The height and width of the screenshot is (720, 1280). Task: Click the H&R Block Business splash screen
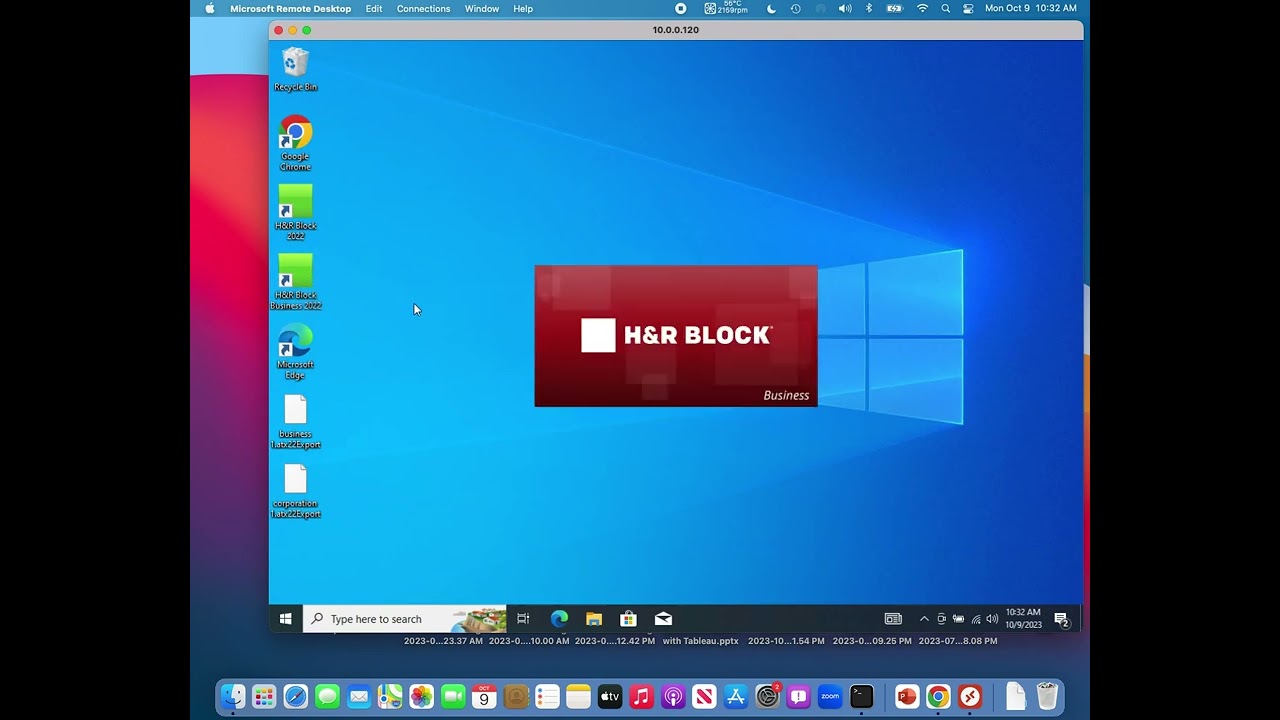(x=676, y=336)
